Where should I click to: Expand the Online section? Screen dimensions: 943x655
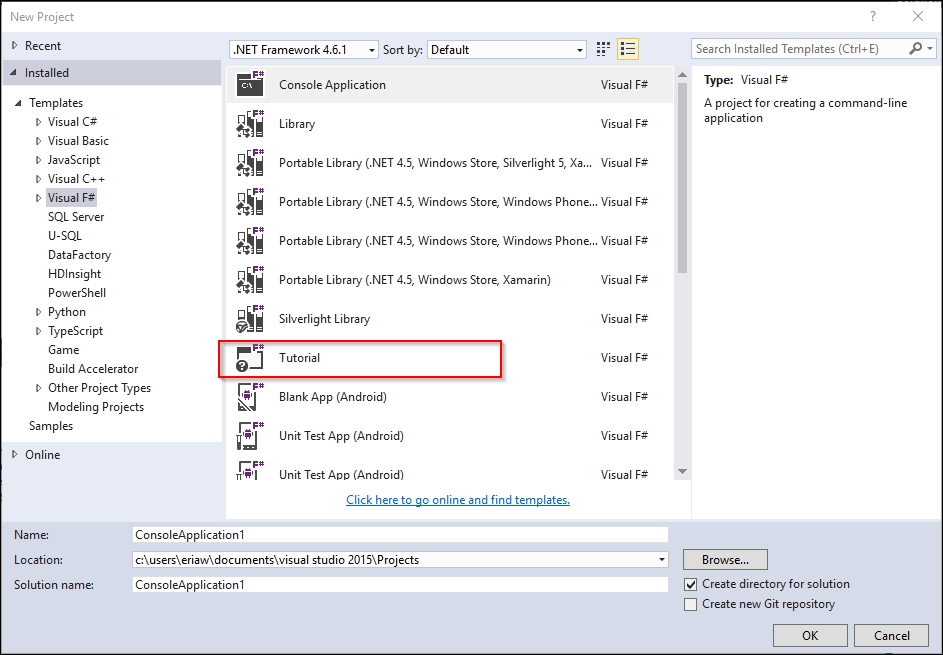(15, 455)
